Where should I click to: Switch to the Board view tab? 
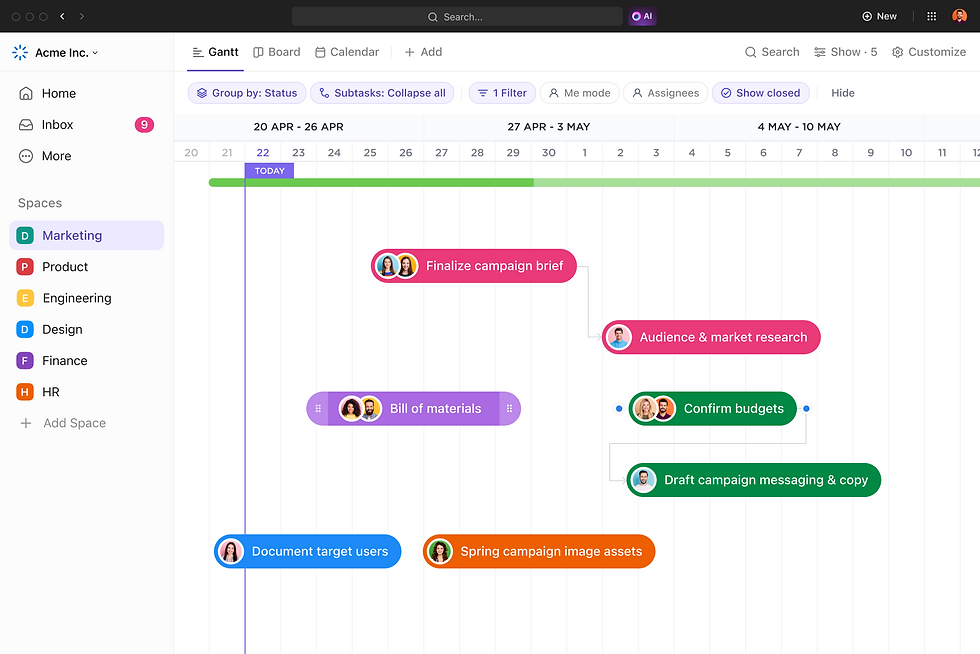[x=276, y=52]
